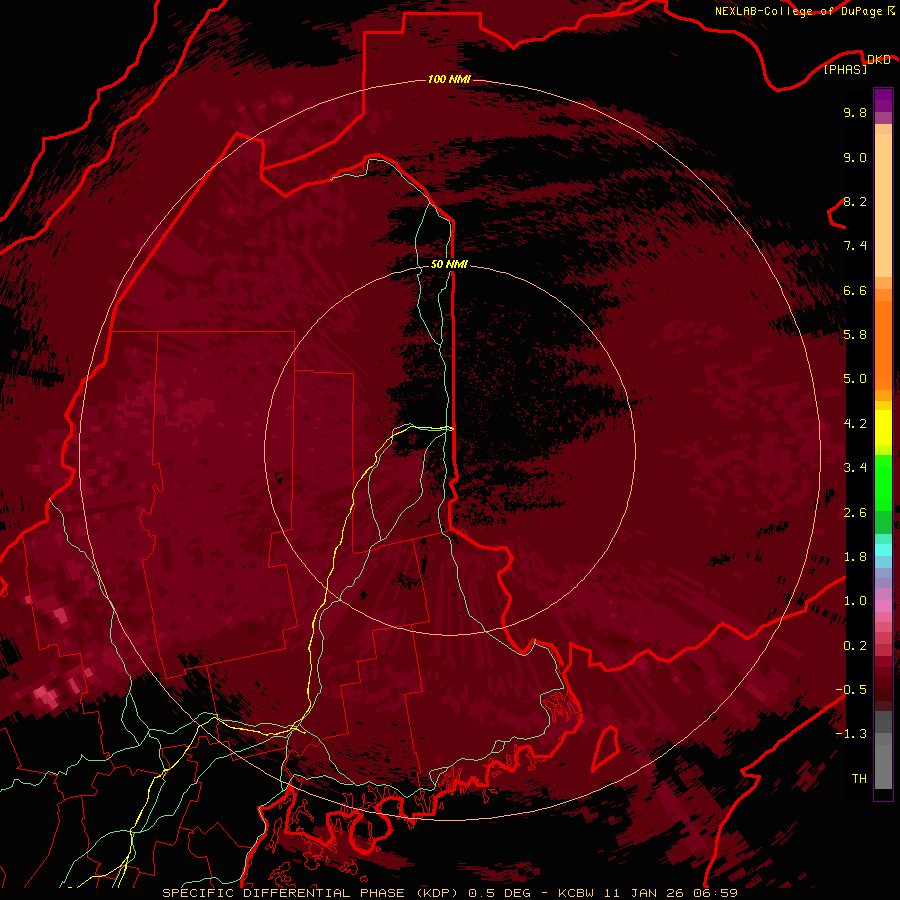Click the cyan color bar segment
Image resolution: width=900 pixels, height=900 pixels.
tap(883, 550)
